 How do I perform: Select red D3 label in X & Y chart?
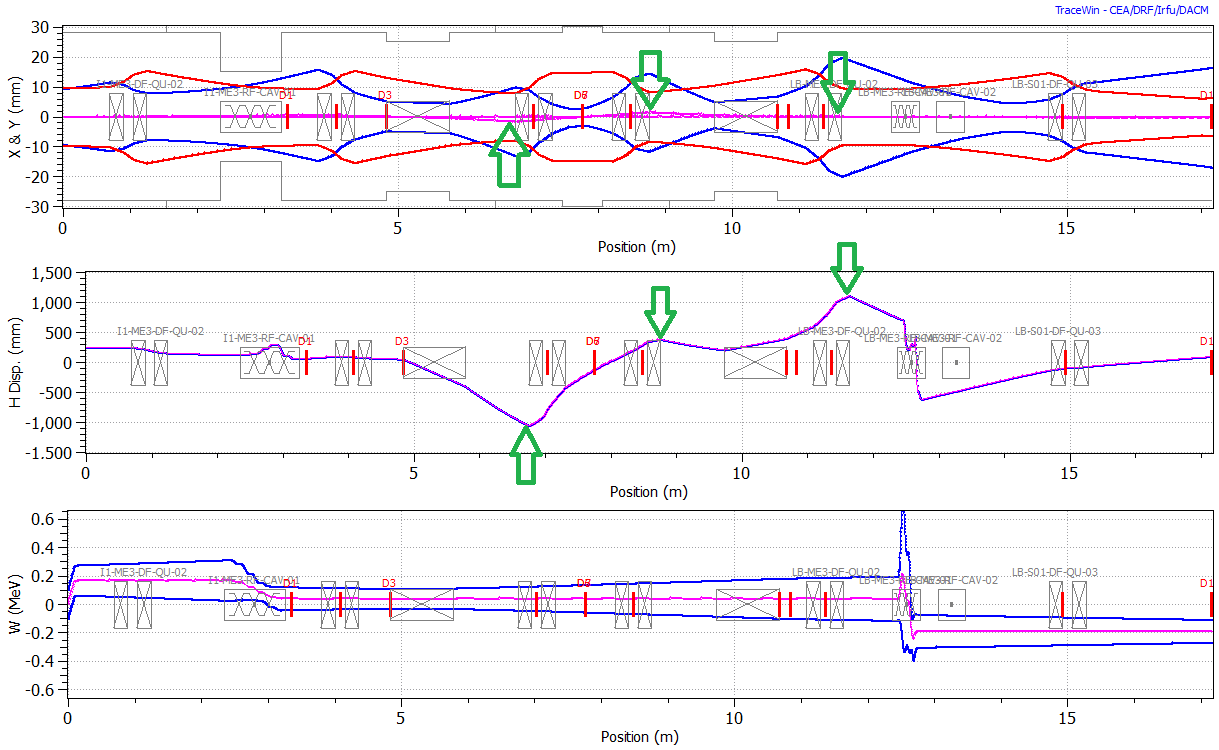385,95
